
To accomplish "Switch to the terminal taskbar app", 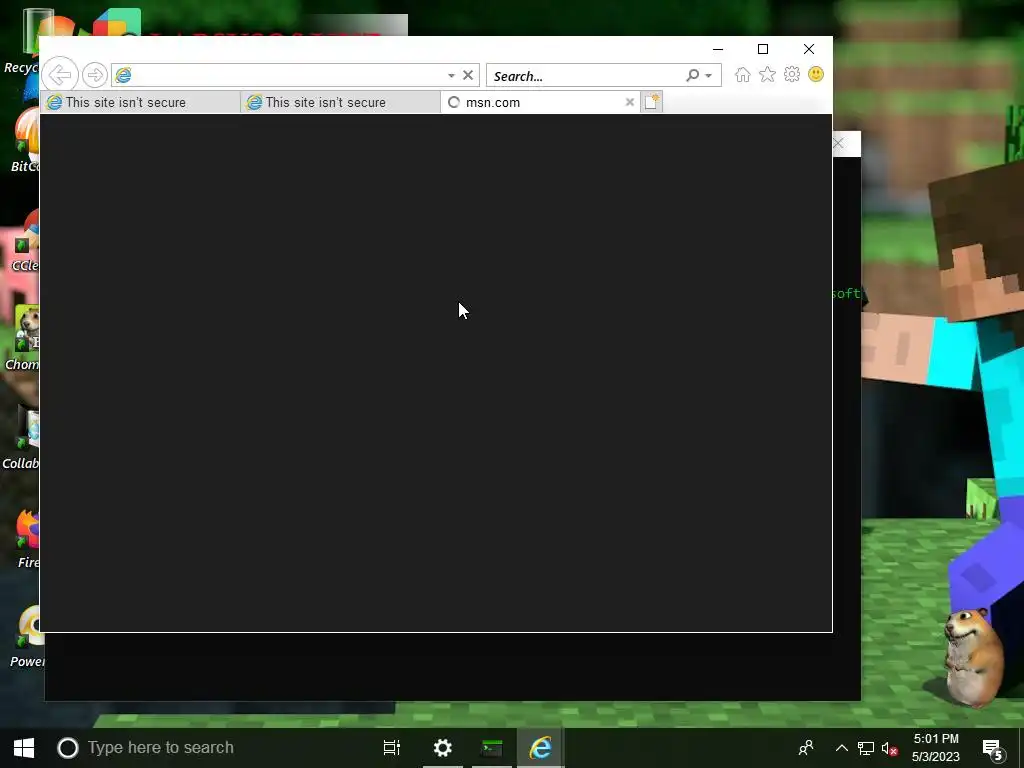I will [x=492, y=748].
